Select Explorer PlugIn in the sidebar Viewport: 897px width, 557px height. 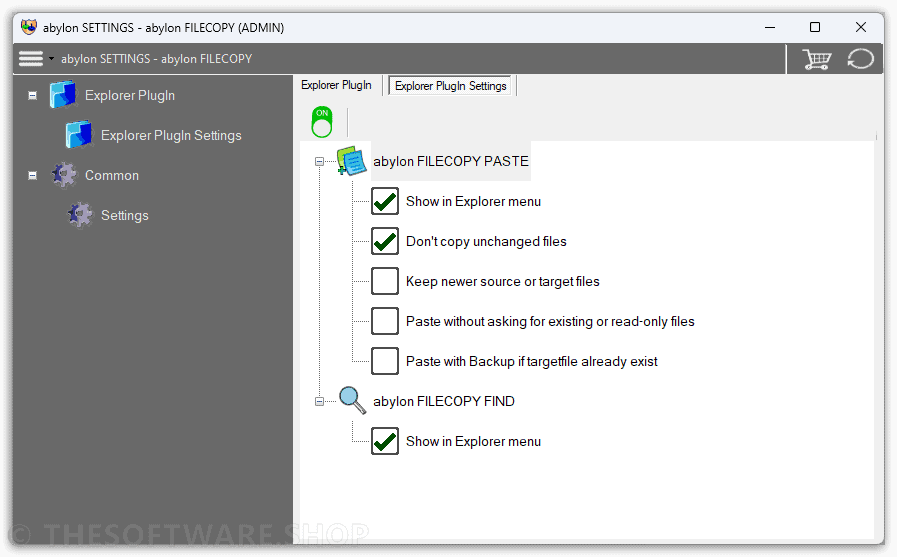(130, 96)
